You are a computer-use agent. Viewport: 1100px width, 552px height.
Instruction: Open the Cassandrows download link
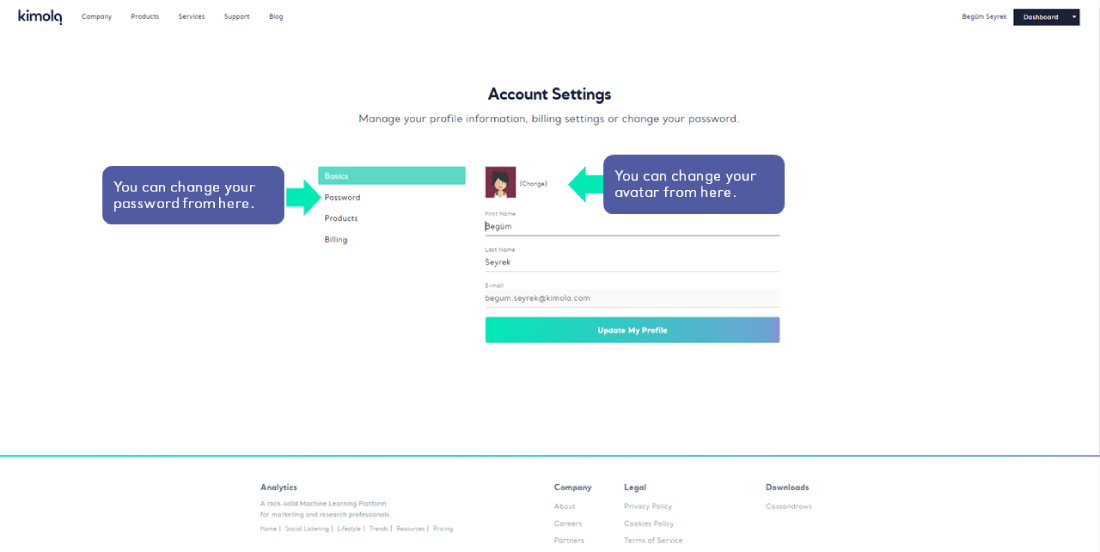pos(789,507)
